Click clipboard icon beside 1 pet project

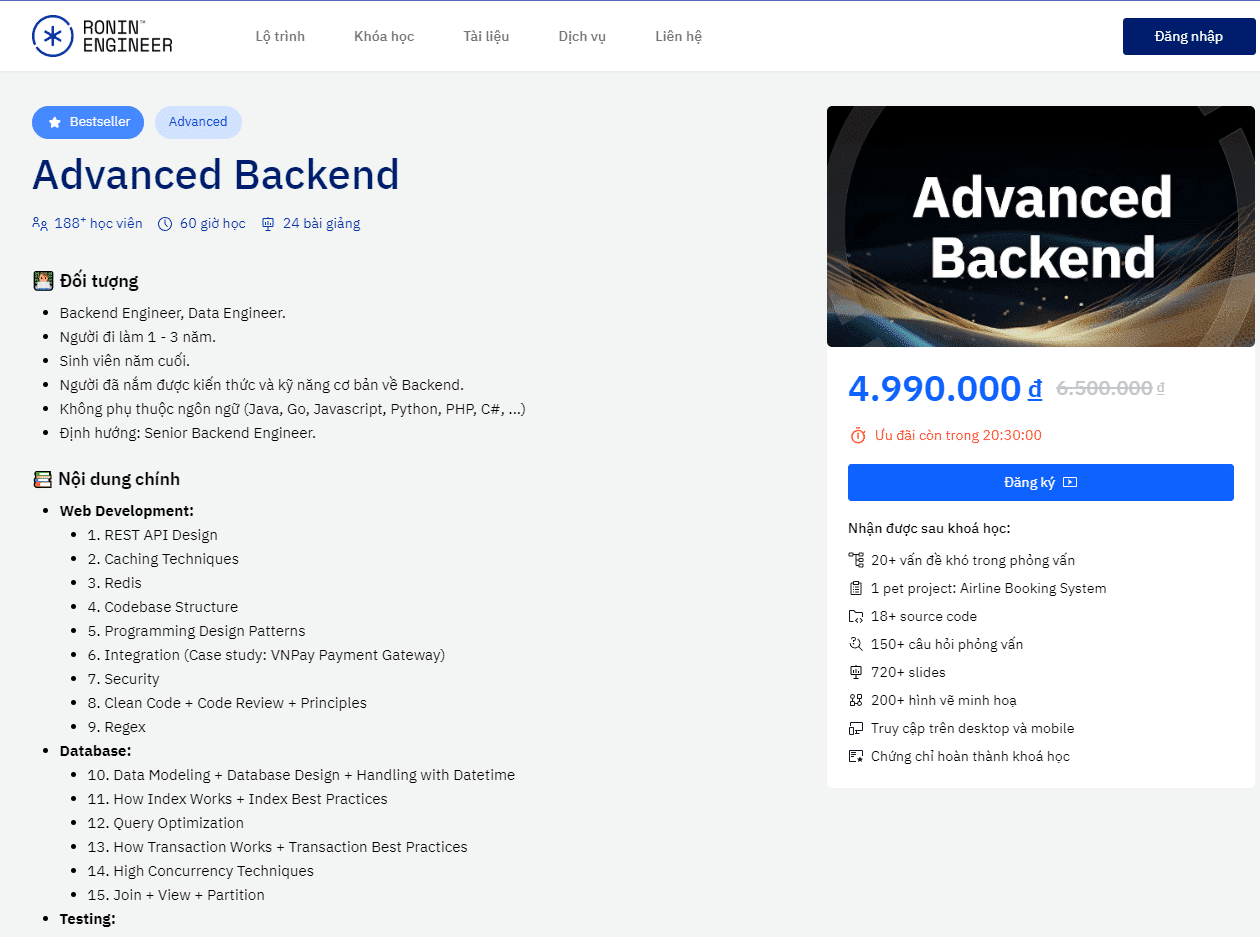[x=855, y=588]
